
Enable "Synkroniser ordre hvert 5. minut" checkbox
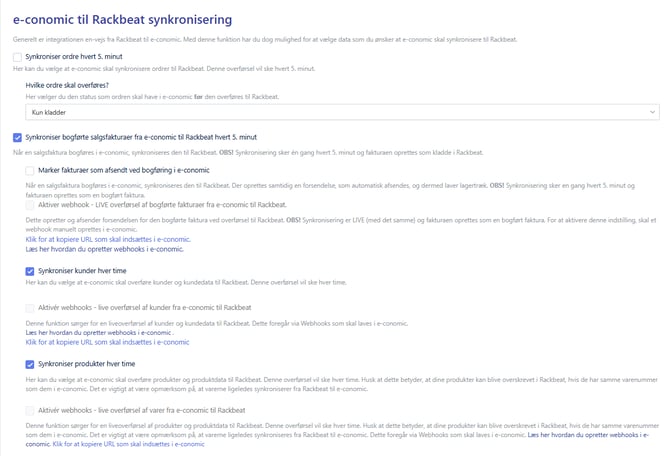tap(18, 58)
